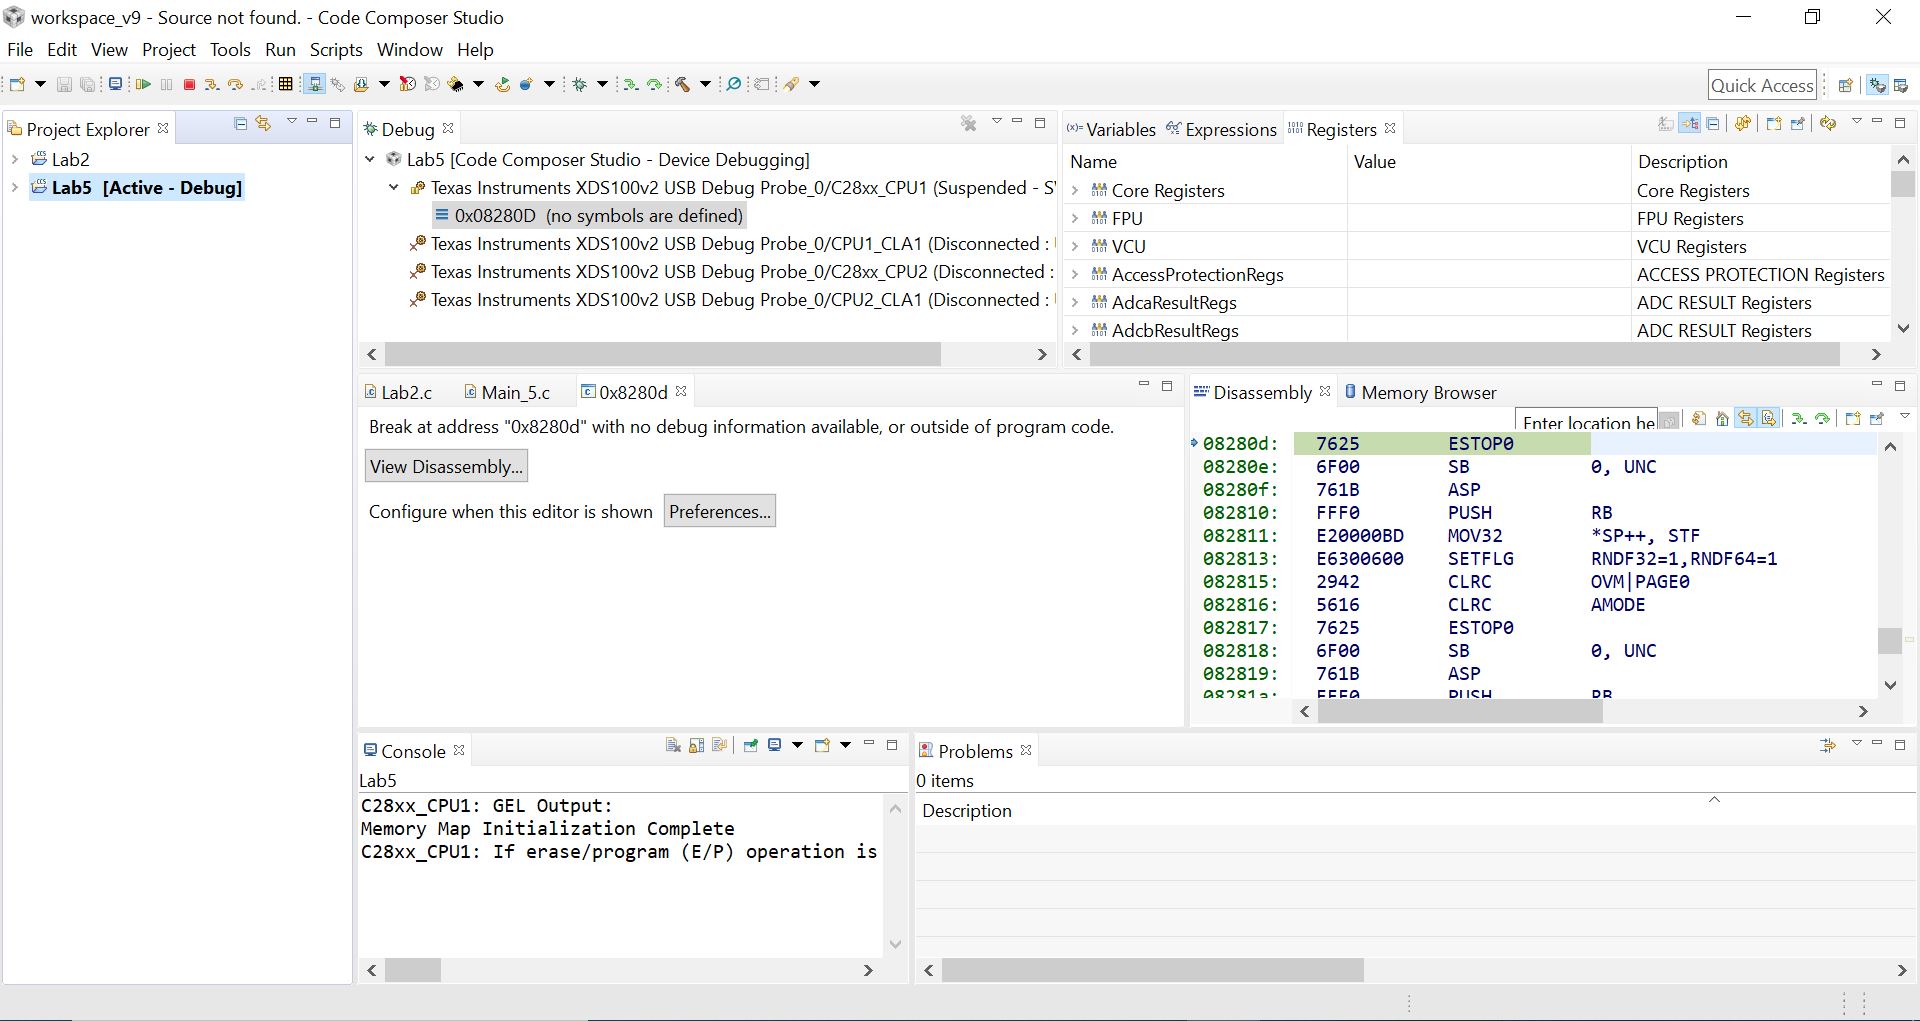Image resolution: width=1920 pixels, height=1021 pixels.
Task: Click the green bug Debug icon
Action: pos(580,85)
